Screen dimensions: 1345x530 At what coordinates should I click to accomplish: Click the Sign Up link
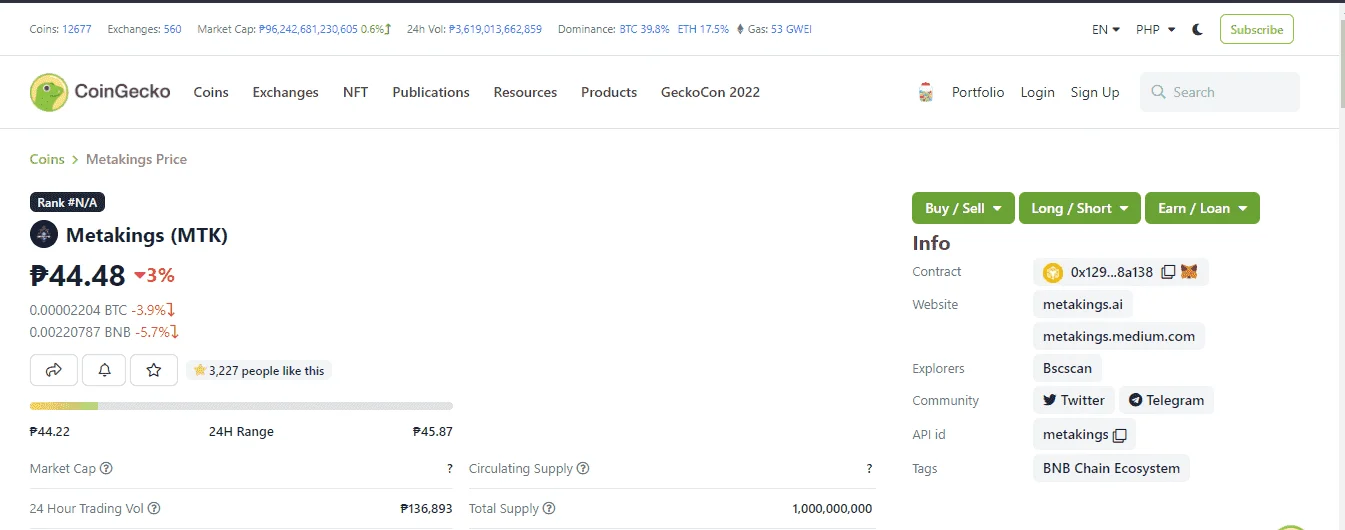1095,92
